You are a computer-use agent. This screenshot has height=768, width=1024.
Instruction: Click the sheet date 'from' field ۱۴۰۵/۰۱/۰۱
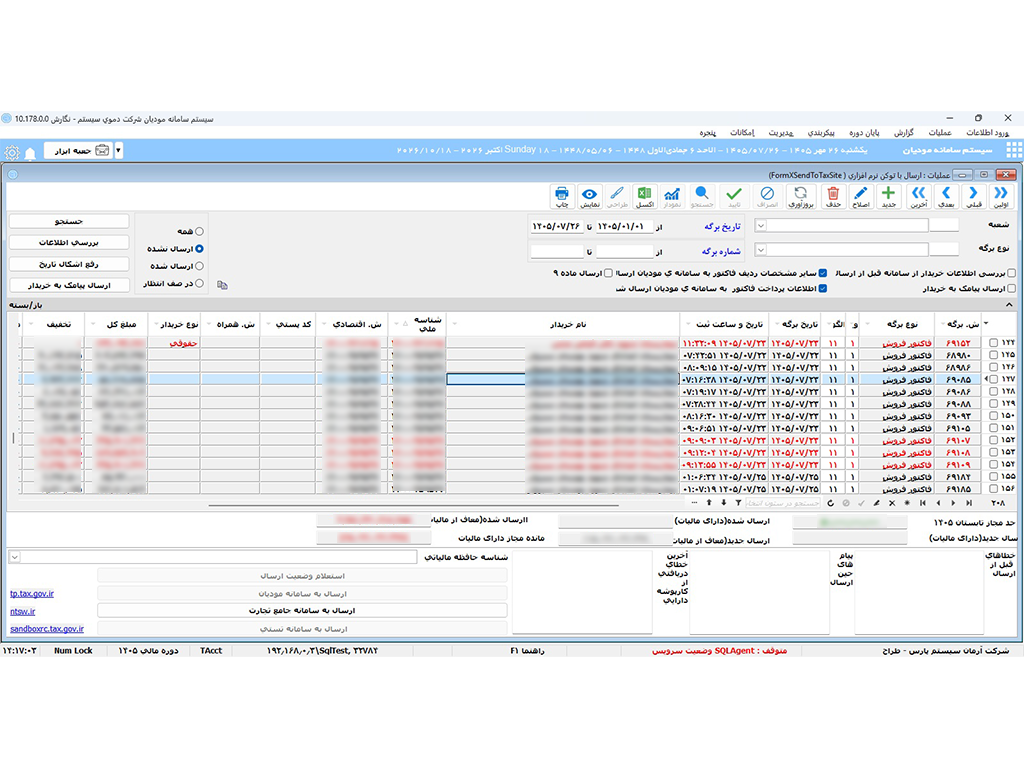coord(623,226)
